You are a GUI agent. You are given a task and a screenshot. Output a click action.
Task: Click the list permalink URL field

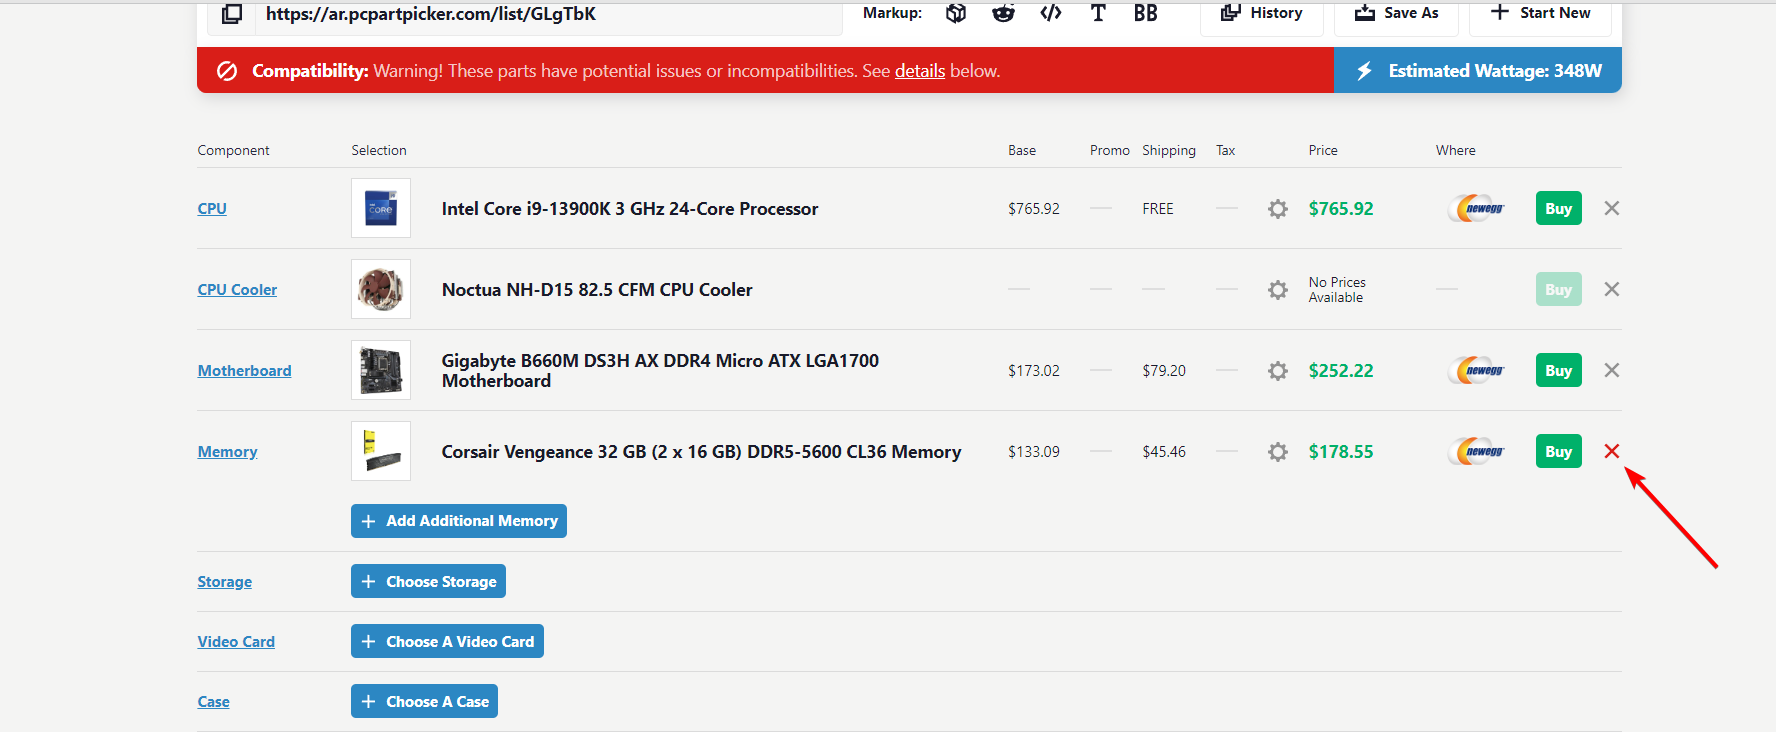549,14
